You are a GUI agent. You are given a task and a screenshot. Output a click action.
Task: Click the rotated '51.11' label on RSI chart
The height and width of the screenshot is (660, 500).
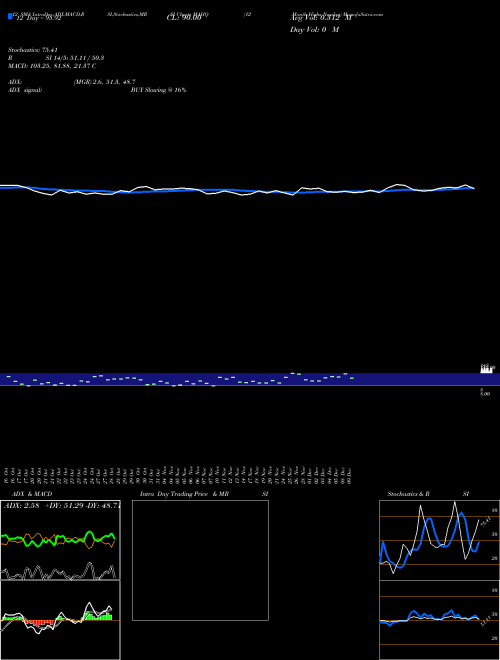486,621
